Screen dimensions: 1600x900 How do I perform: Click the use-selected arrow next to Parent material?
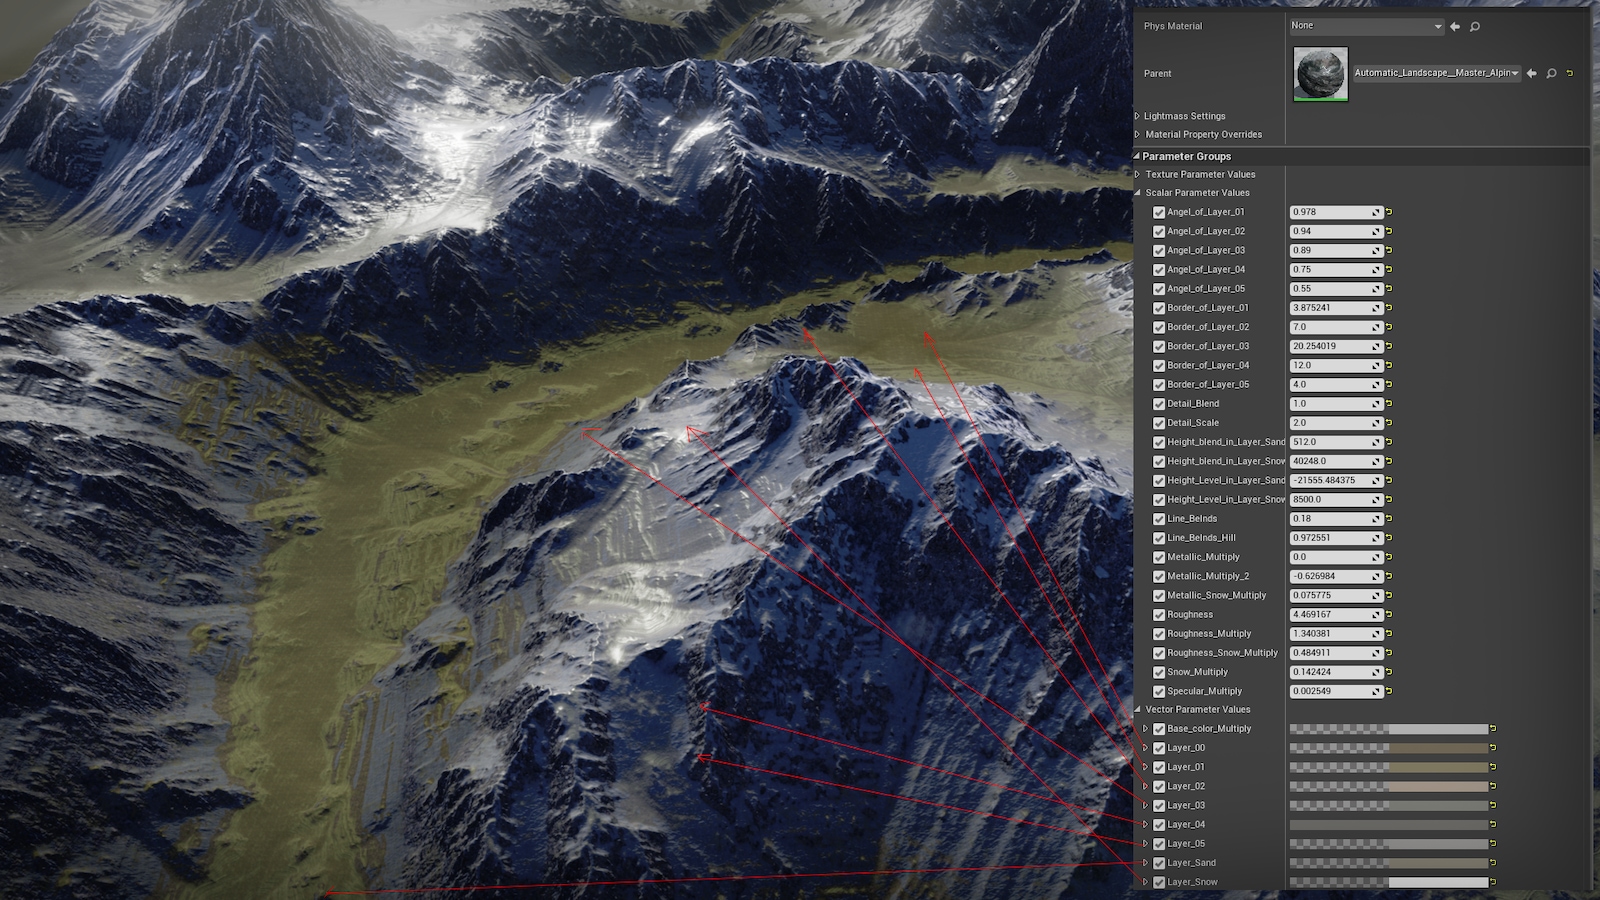[1531, 73]
